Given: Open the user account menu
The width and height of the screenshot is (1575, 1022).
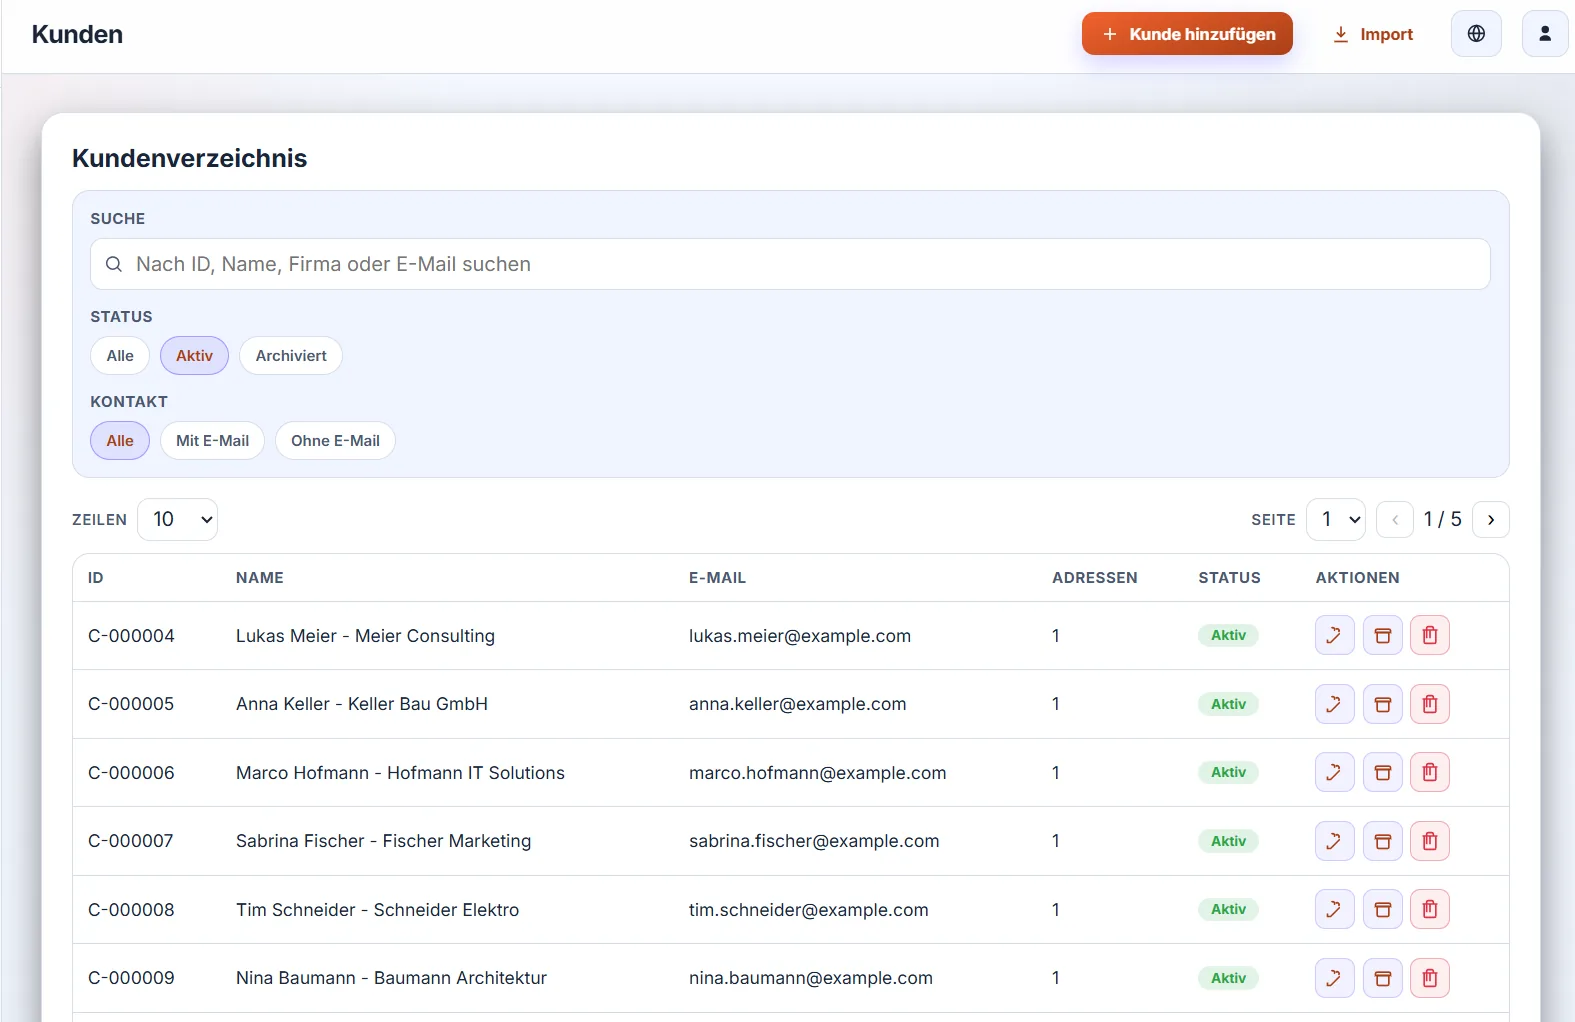Looking at the screenshot, I should (x=1545, y=34).
